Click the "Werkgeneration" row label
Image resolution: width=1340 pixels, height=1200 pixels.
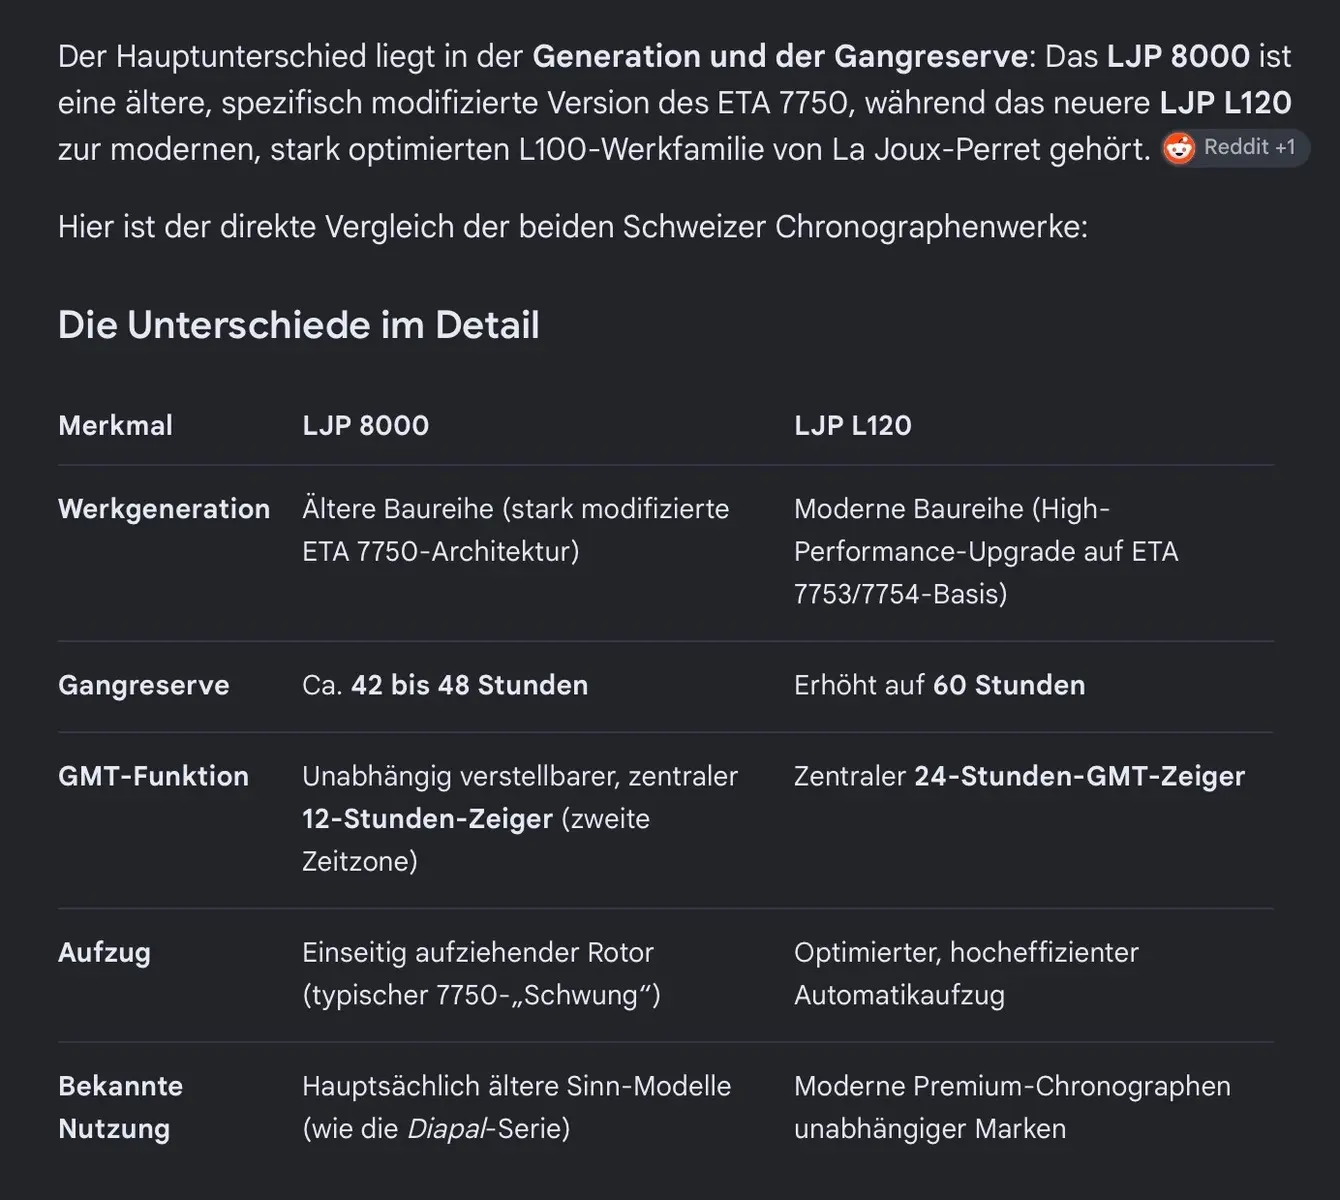coord(164,509)
